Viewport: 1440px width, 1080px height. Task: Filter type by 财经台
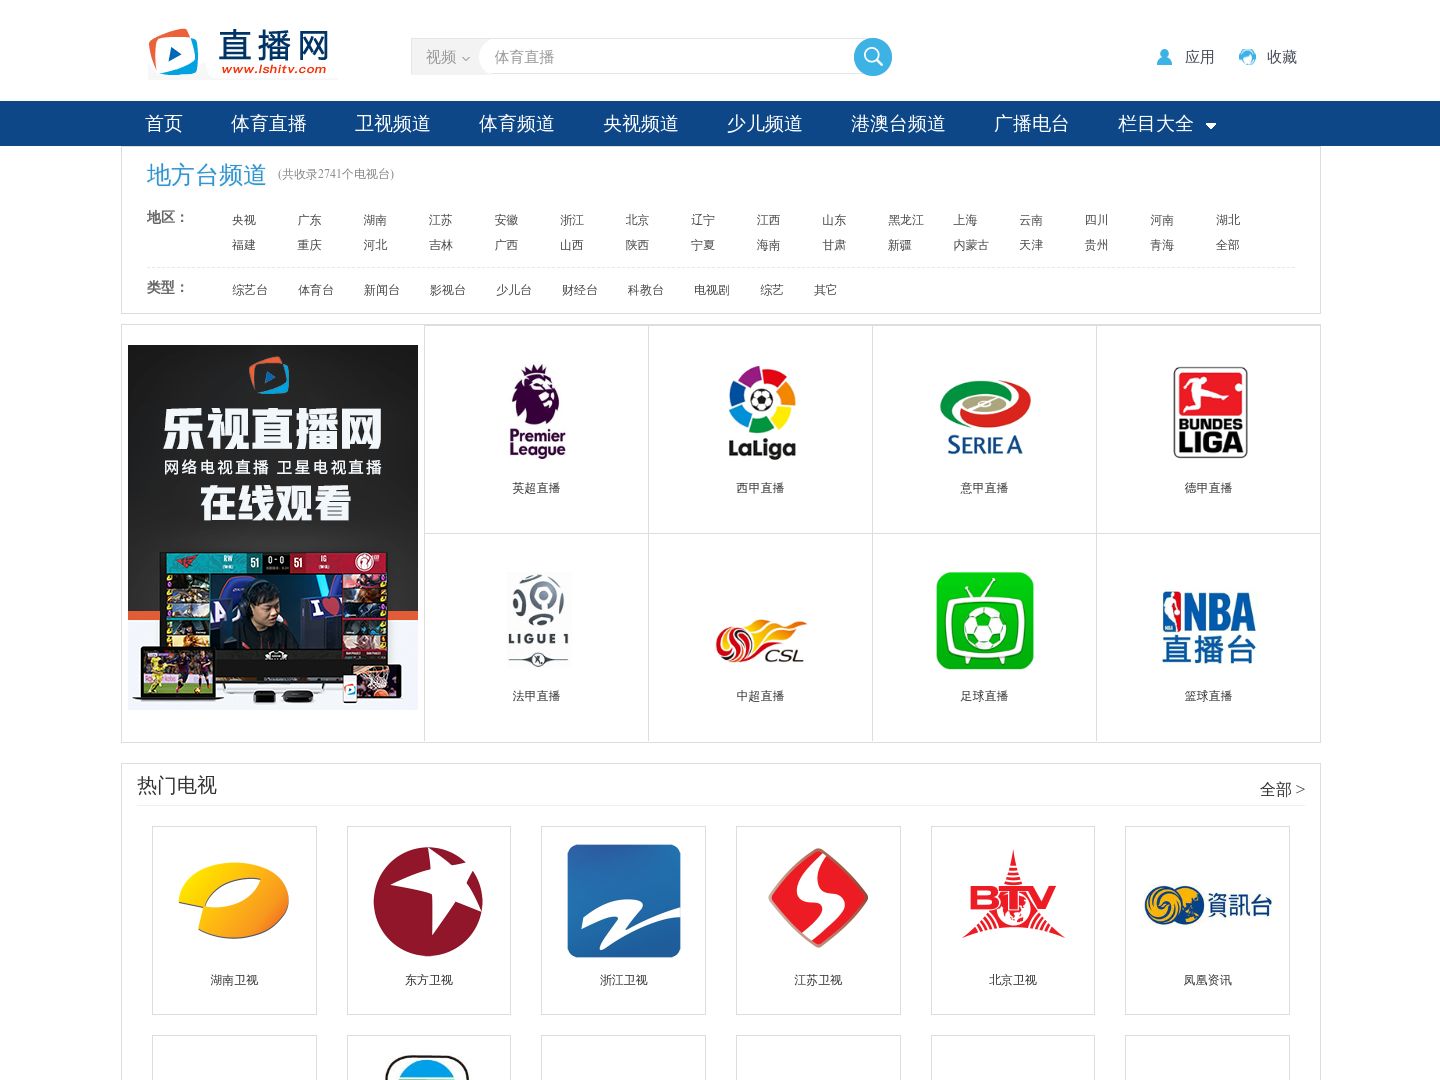(x=580, y=290)
